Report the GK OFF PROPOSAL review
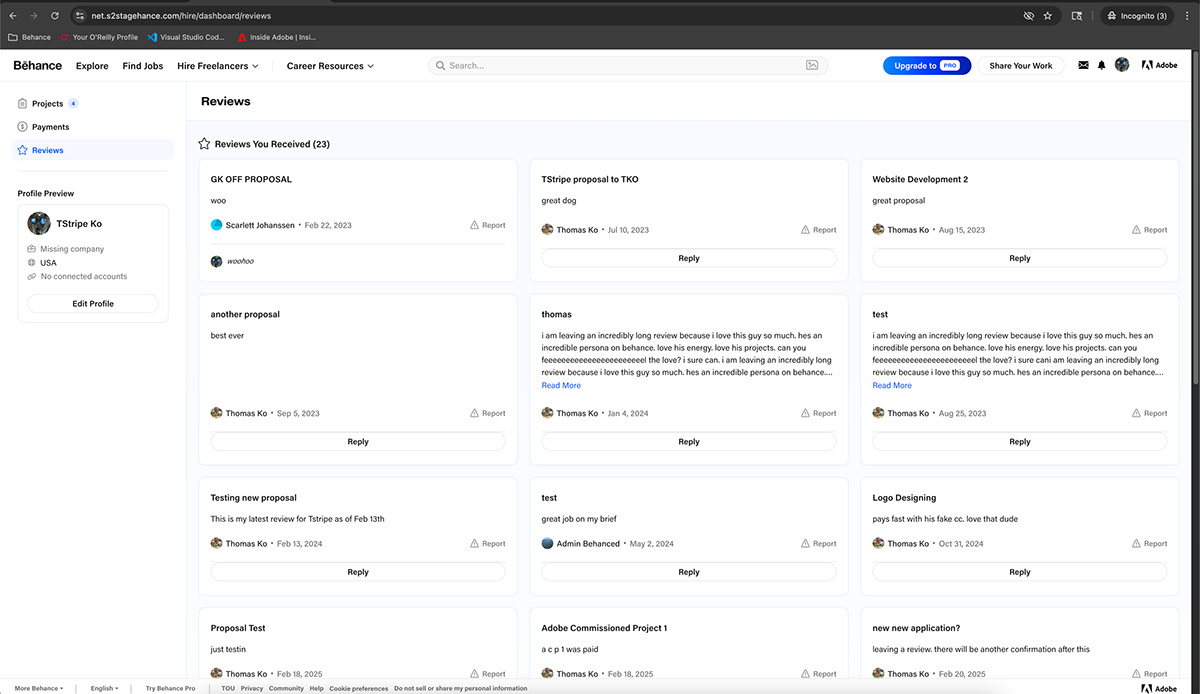The height and width of the screenshot is (694, 1200). pyautogui.click(x=488, y=226)
